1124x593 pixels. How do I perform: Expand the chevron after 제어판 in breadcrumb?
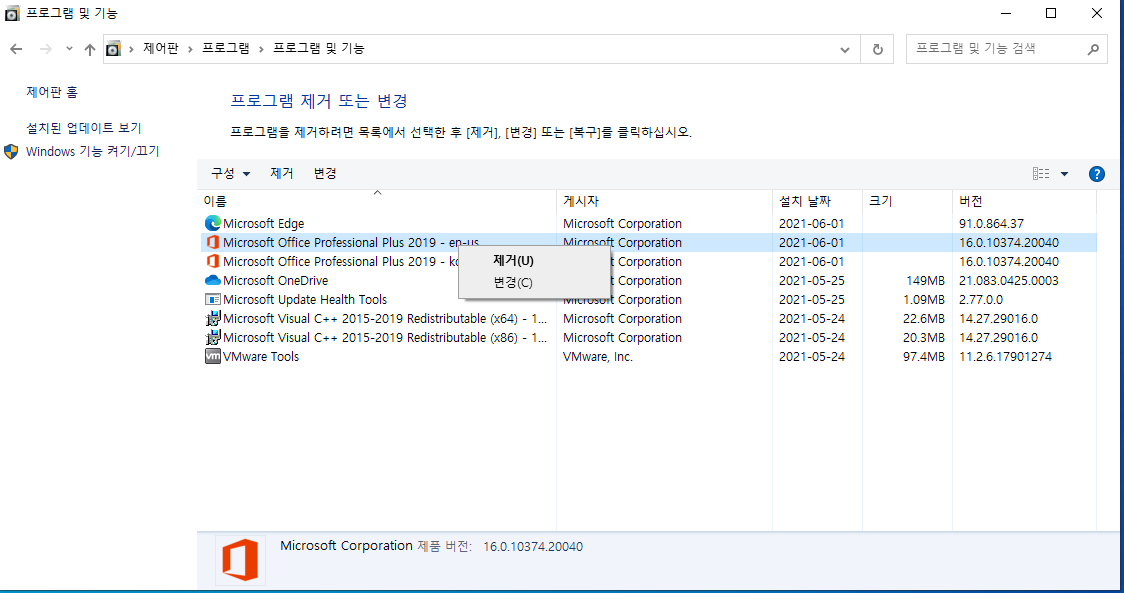[191, 49]
